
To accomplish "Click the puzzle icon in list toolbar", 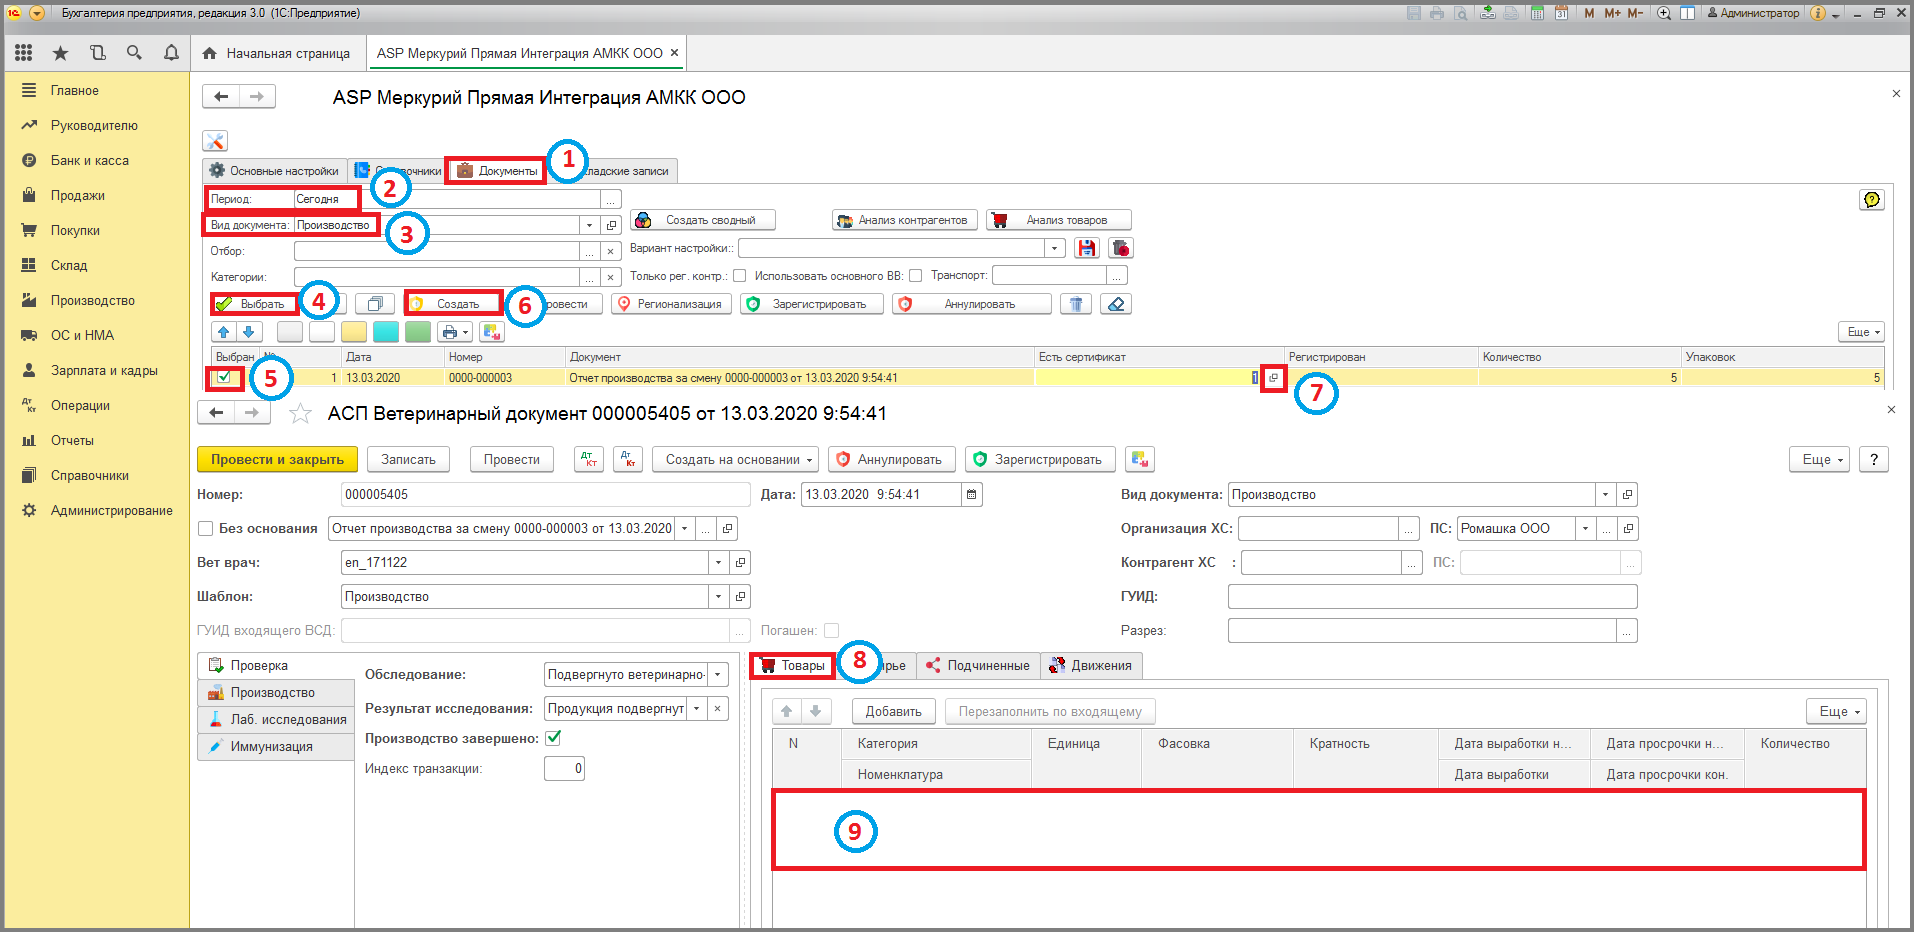I will click(491, 332).
